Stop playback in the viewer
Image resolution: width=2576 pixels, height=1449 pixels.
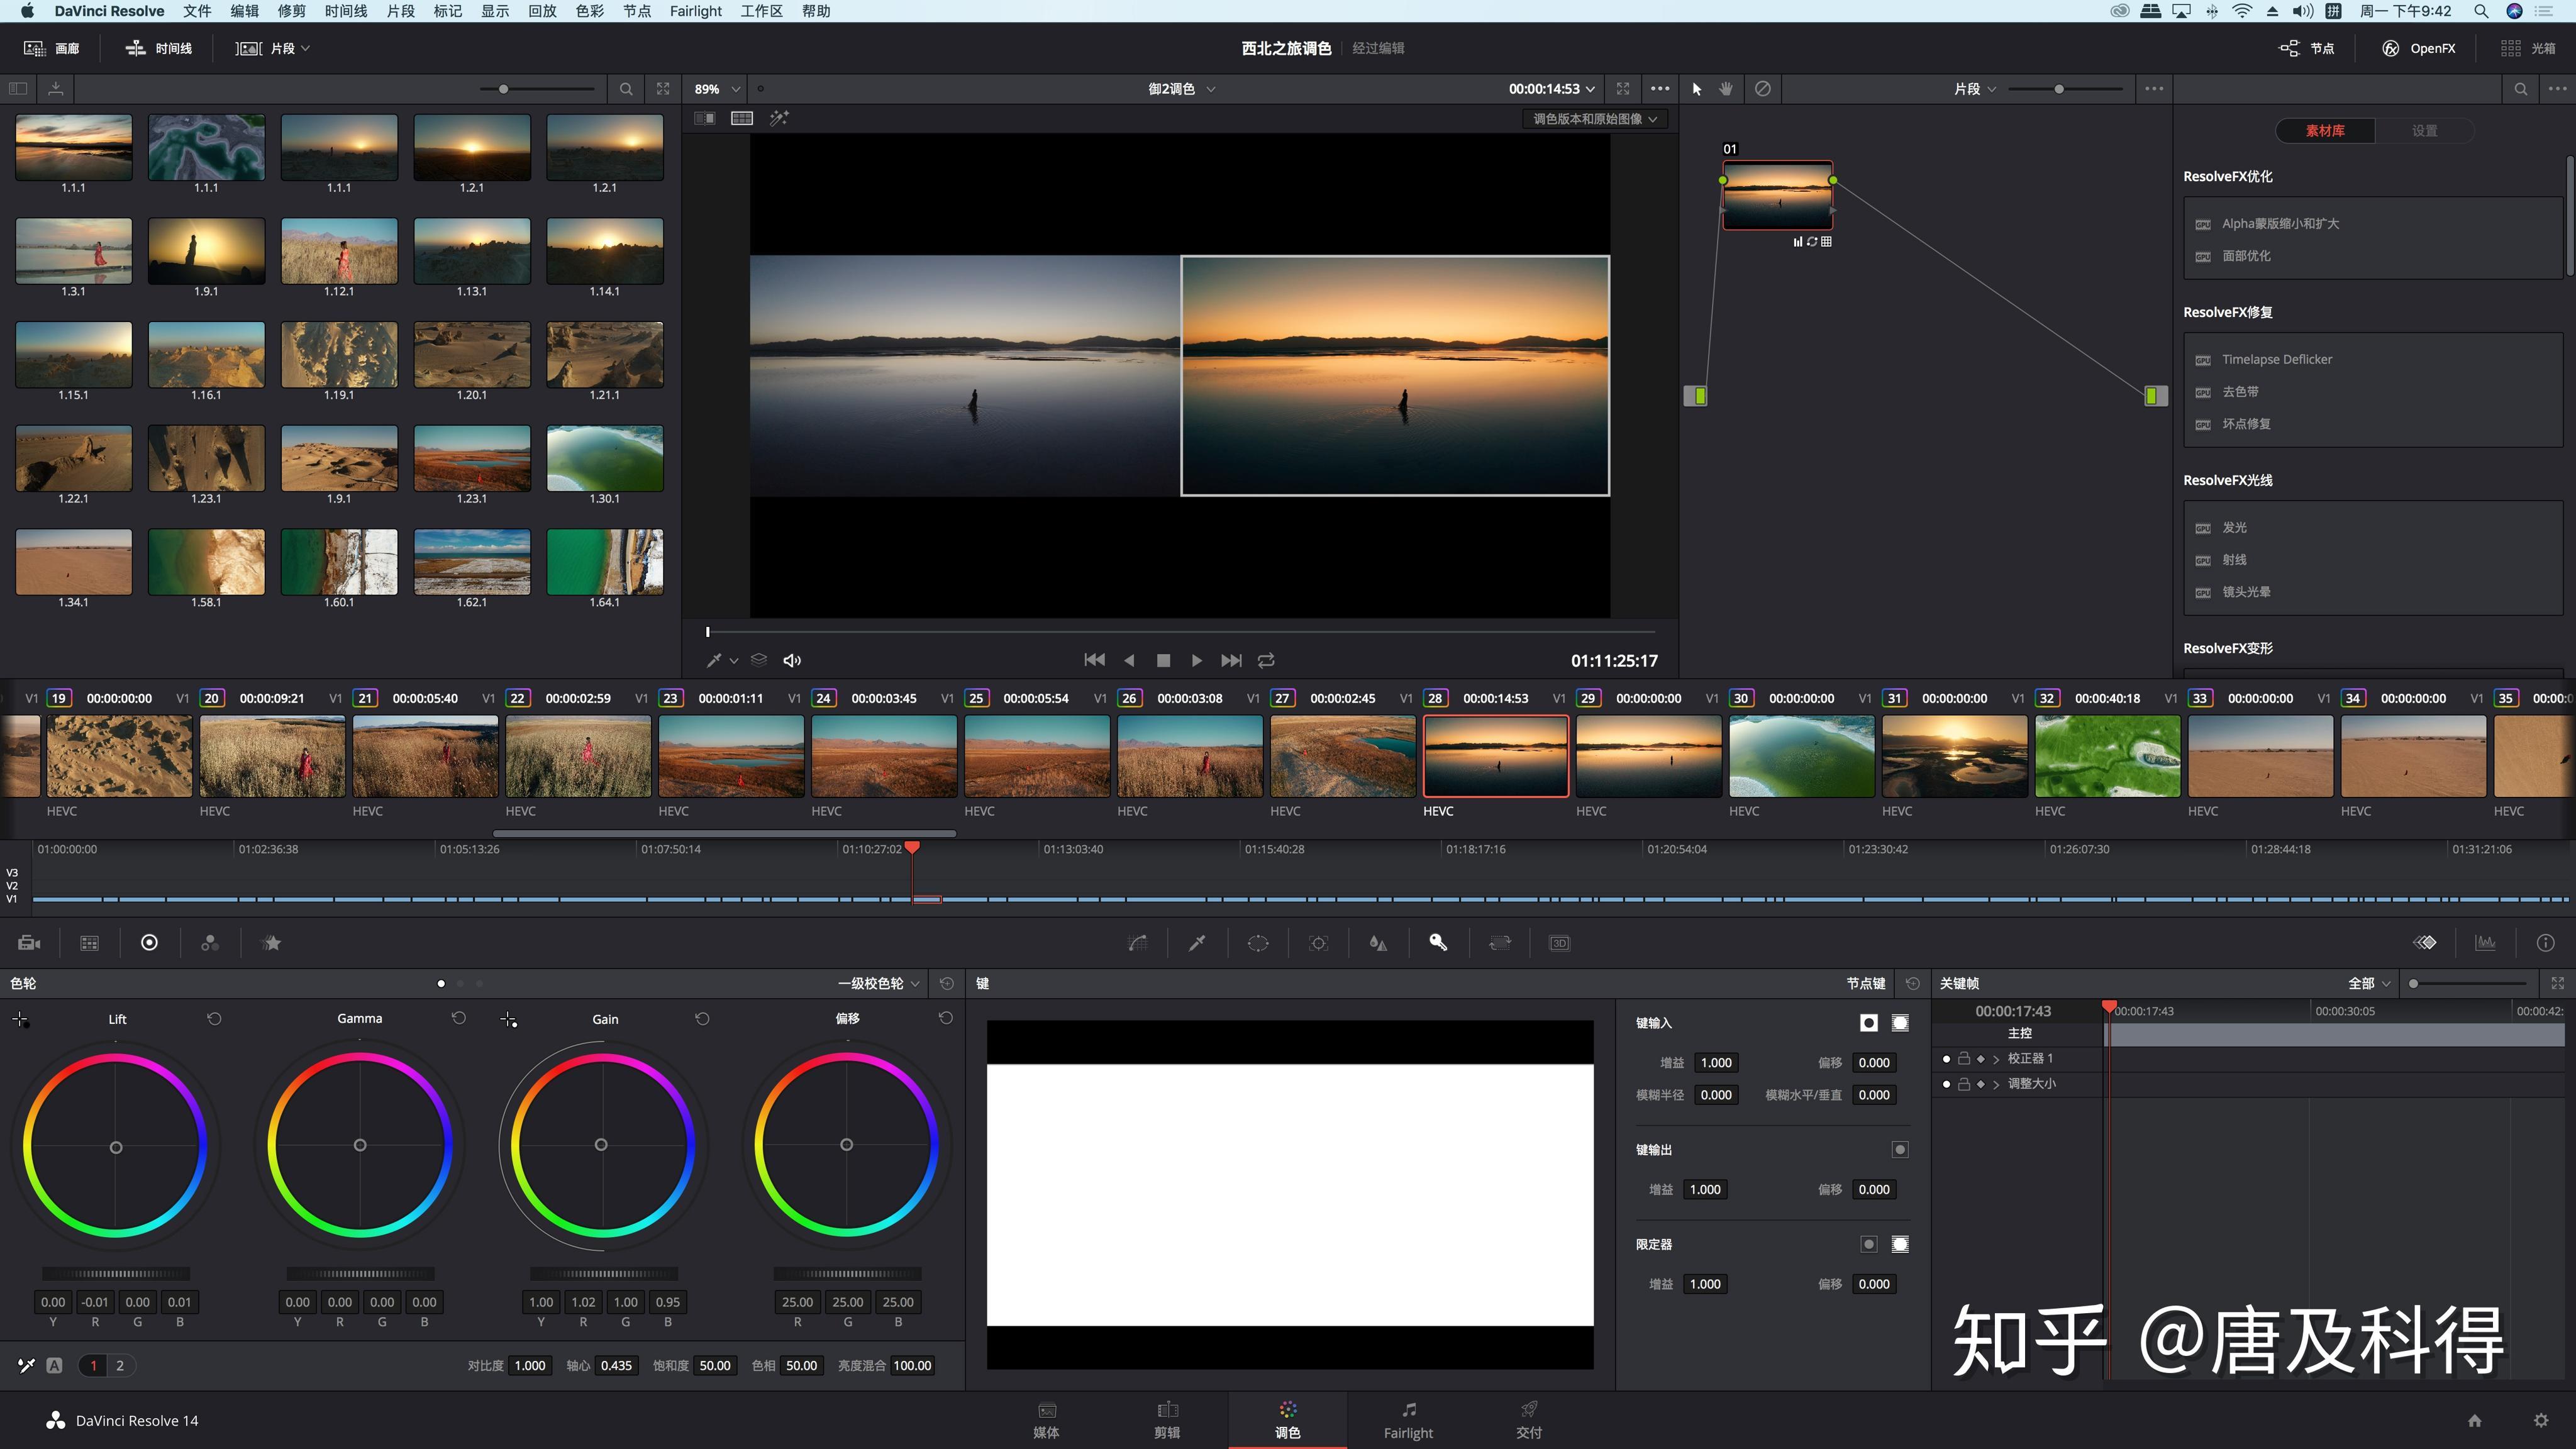pyautogui.click(x=1162, y=661)
